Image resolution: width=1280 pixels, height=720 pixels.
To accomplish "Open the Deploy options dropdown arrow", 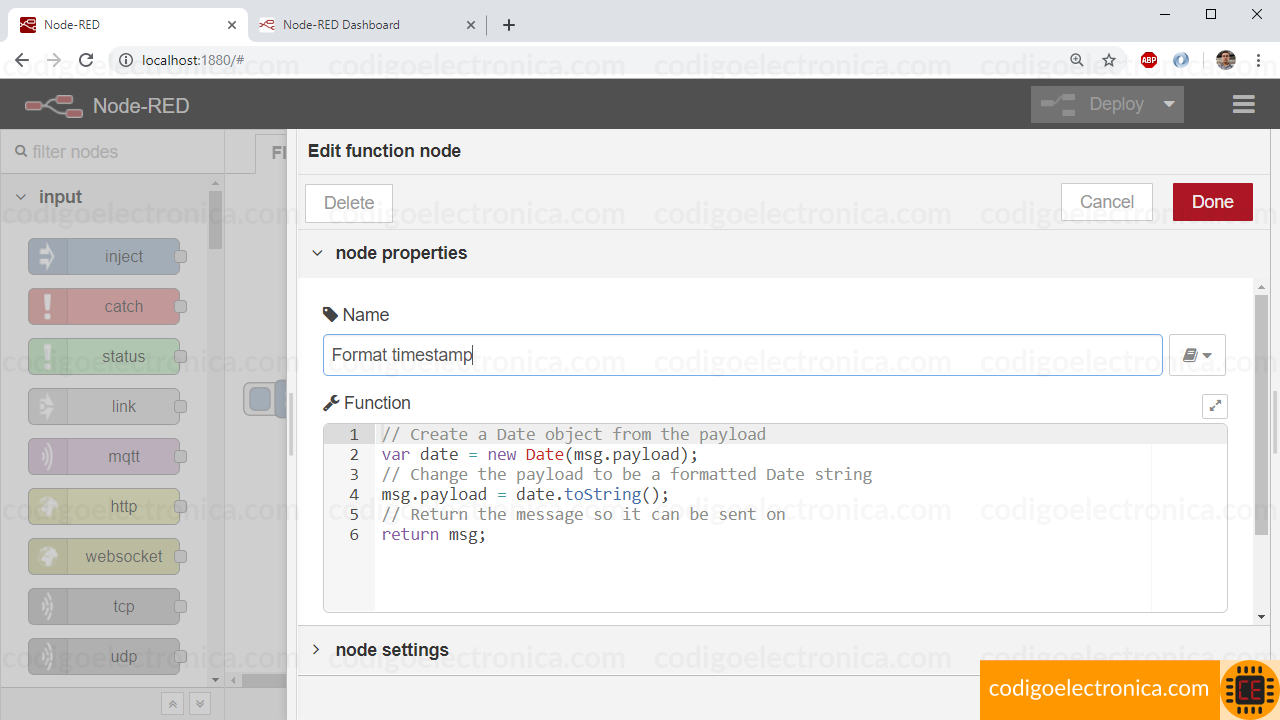I will click(1169, 104).
